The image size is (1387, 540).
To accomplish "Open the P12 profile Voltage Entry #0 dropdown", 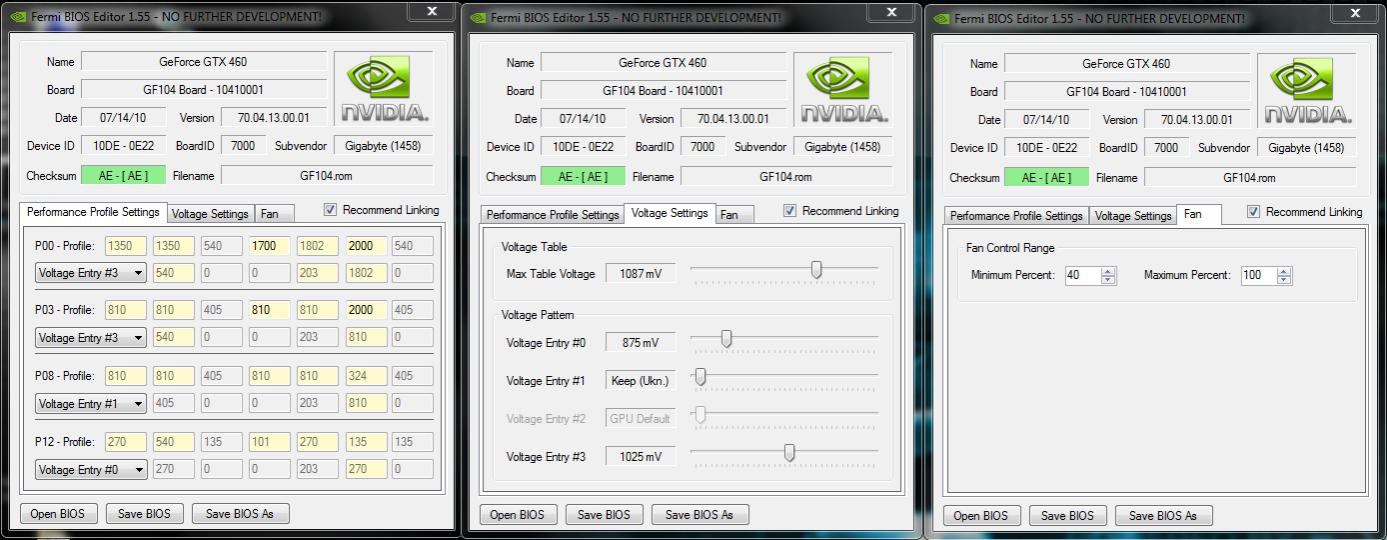I will point(90,470).
